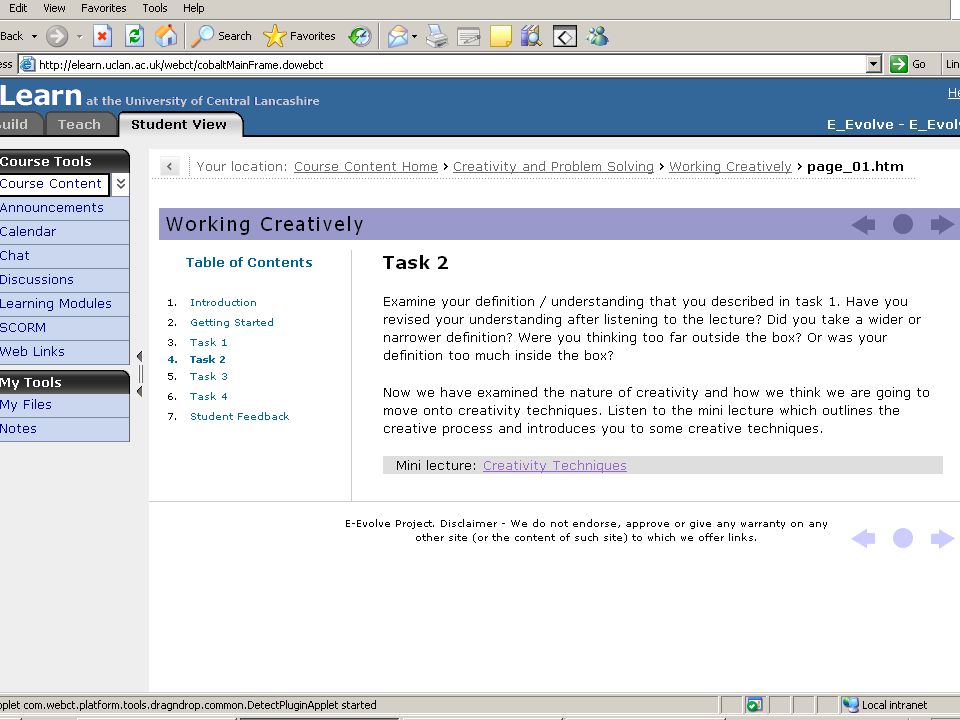
Task: Click the black diamond toolbar icon
Action: pyautogui.click(x=564, y=37)
